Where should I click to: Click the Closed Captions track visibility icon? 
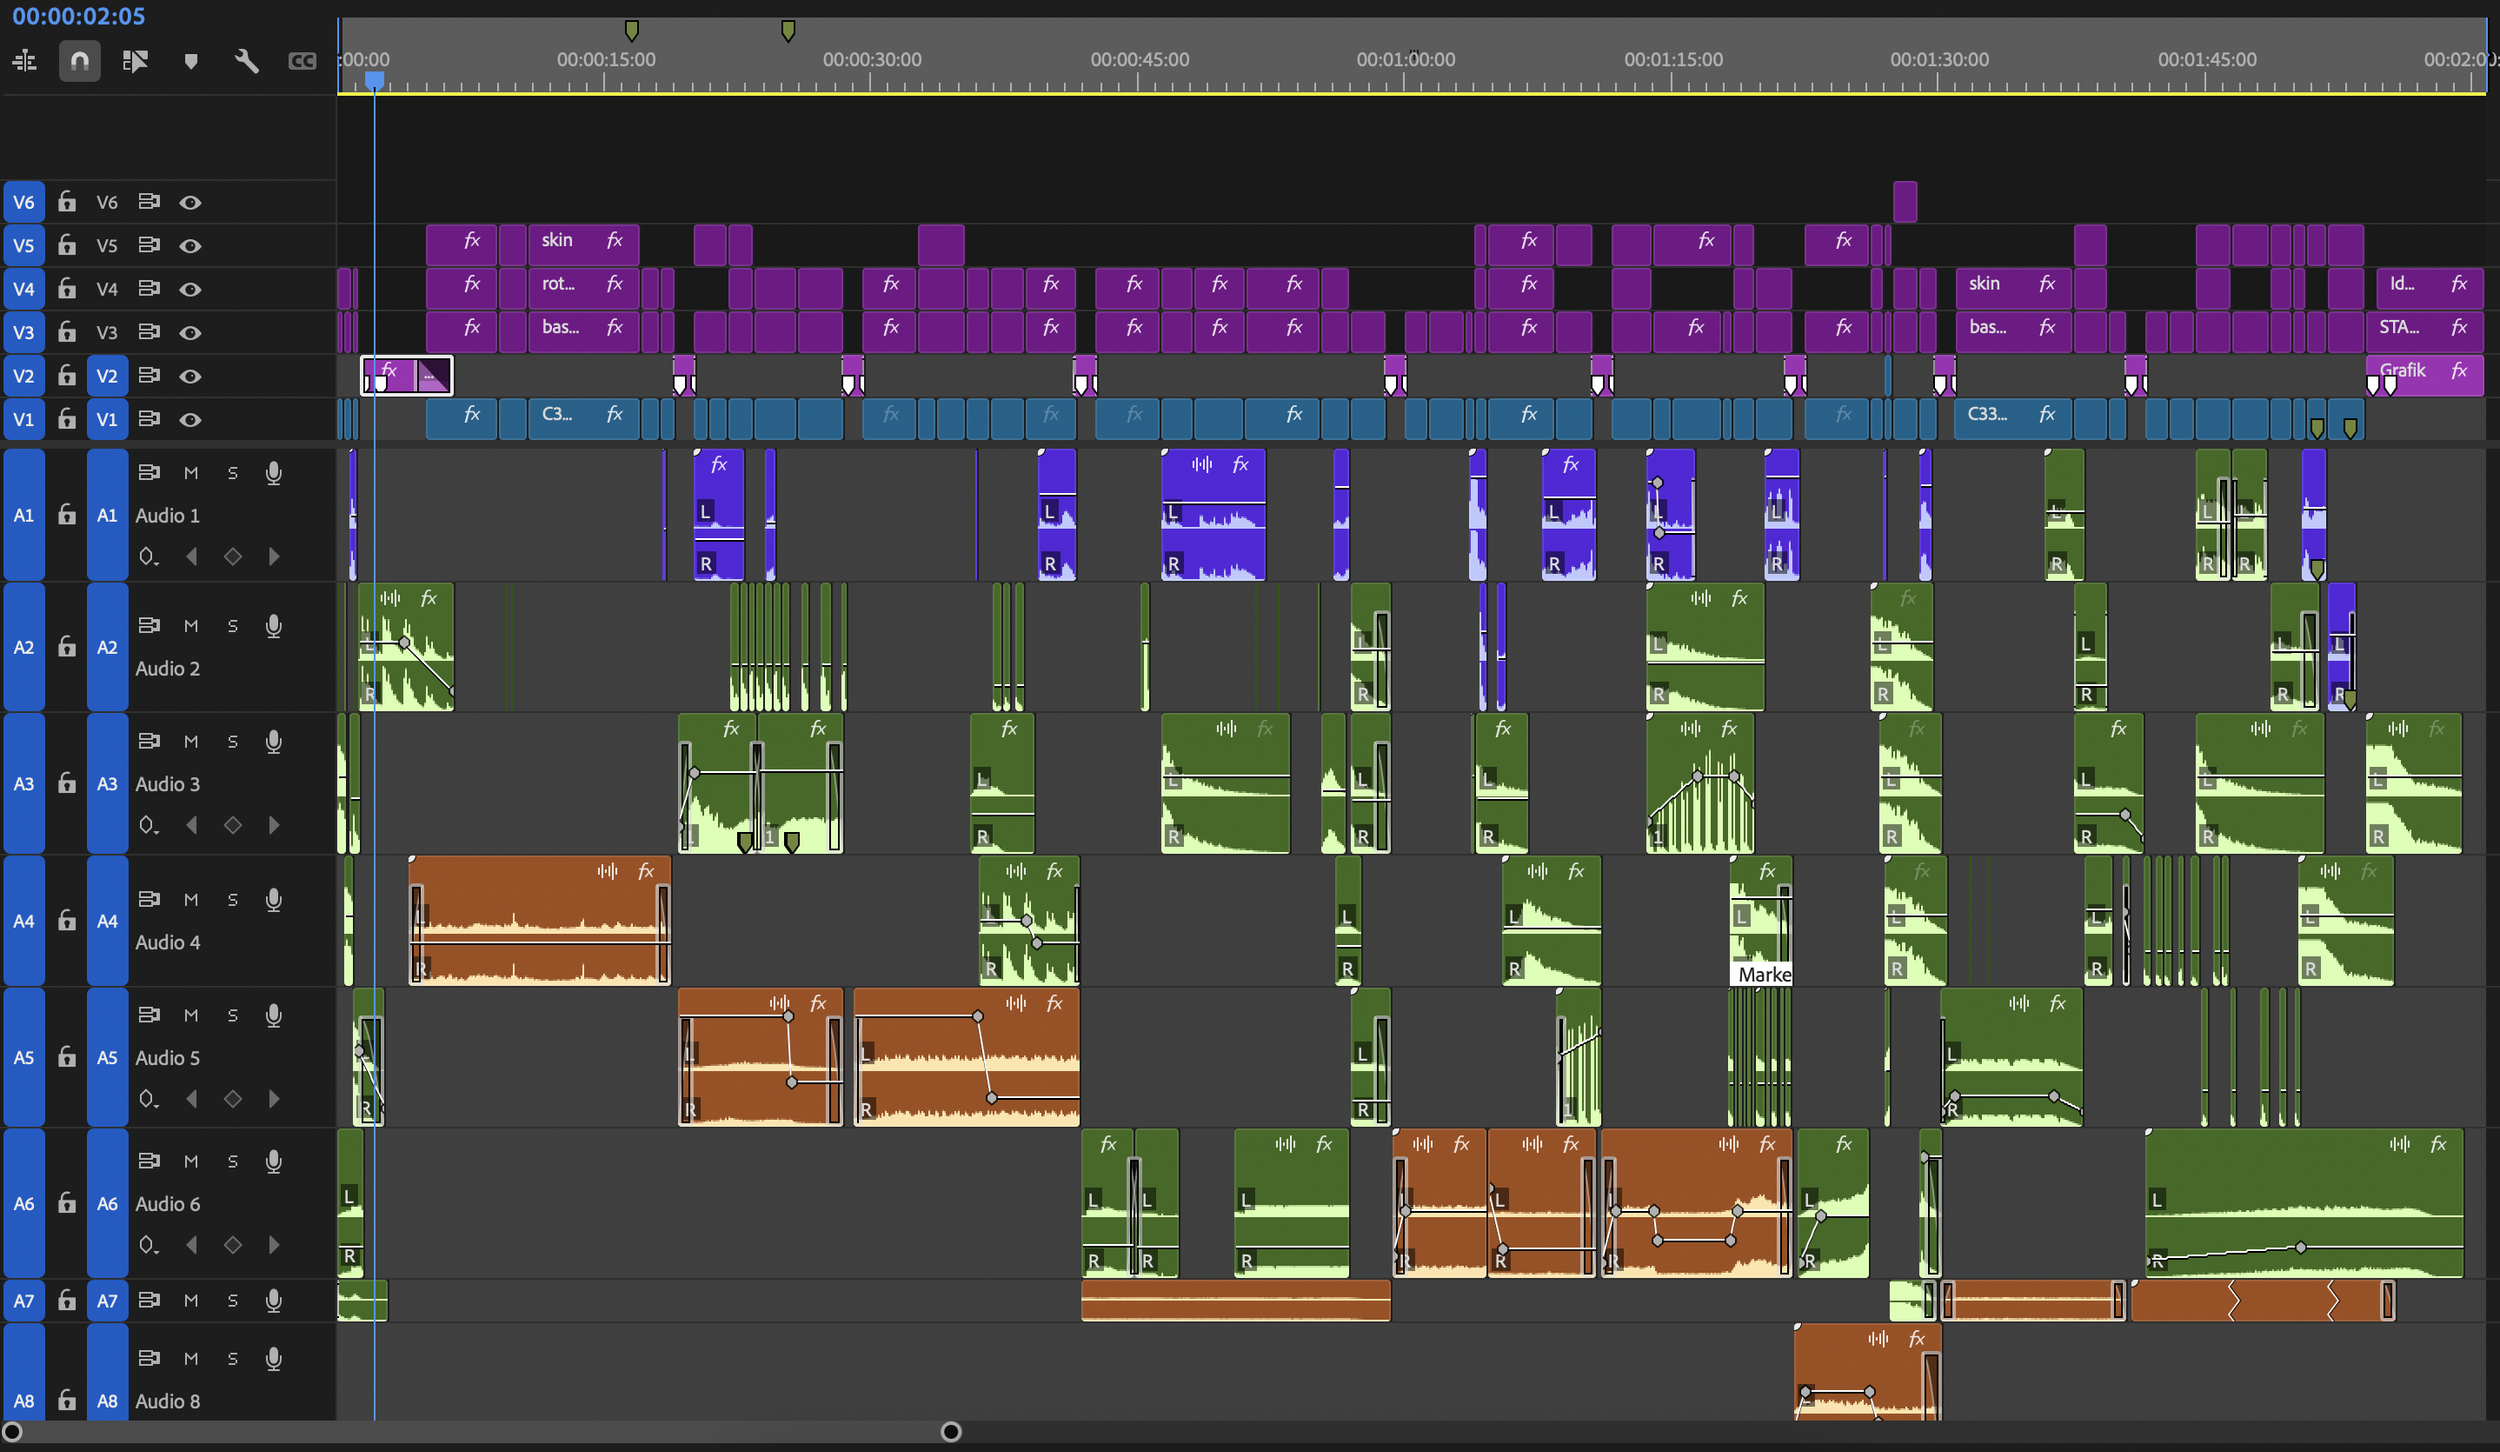(302, 60)
